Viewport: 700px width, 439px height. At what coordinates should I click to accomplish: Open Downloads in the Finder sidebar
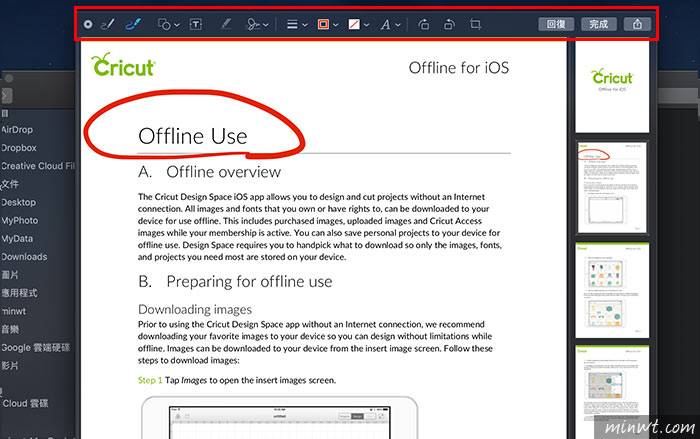point(24,257)
